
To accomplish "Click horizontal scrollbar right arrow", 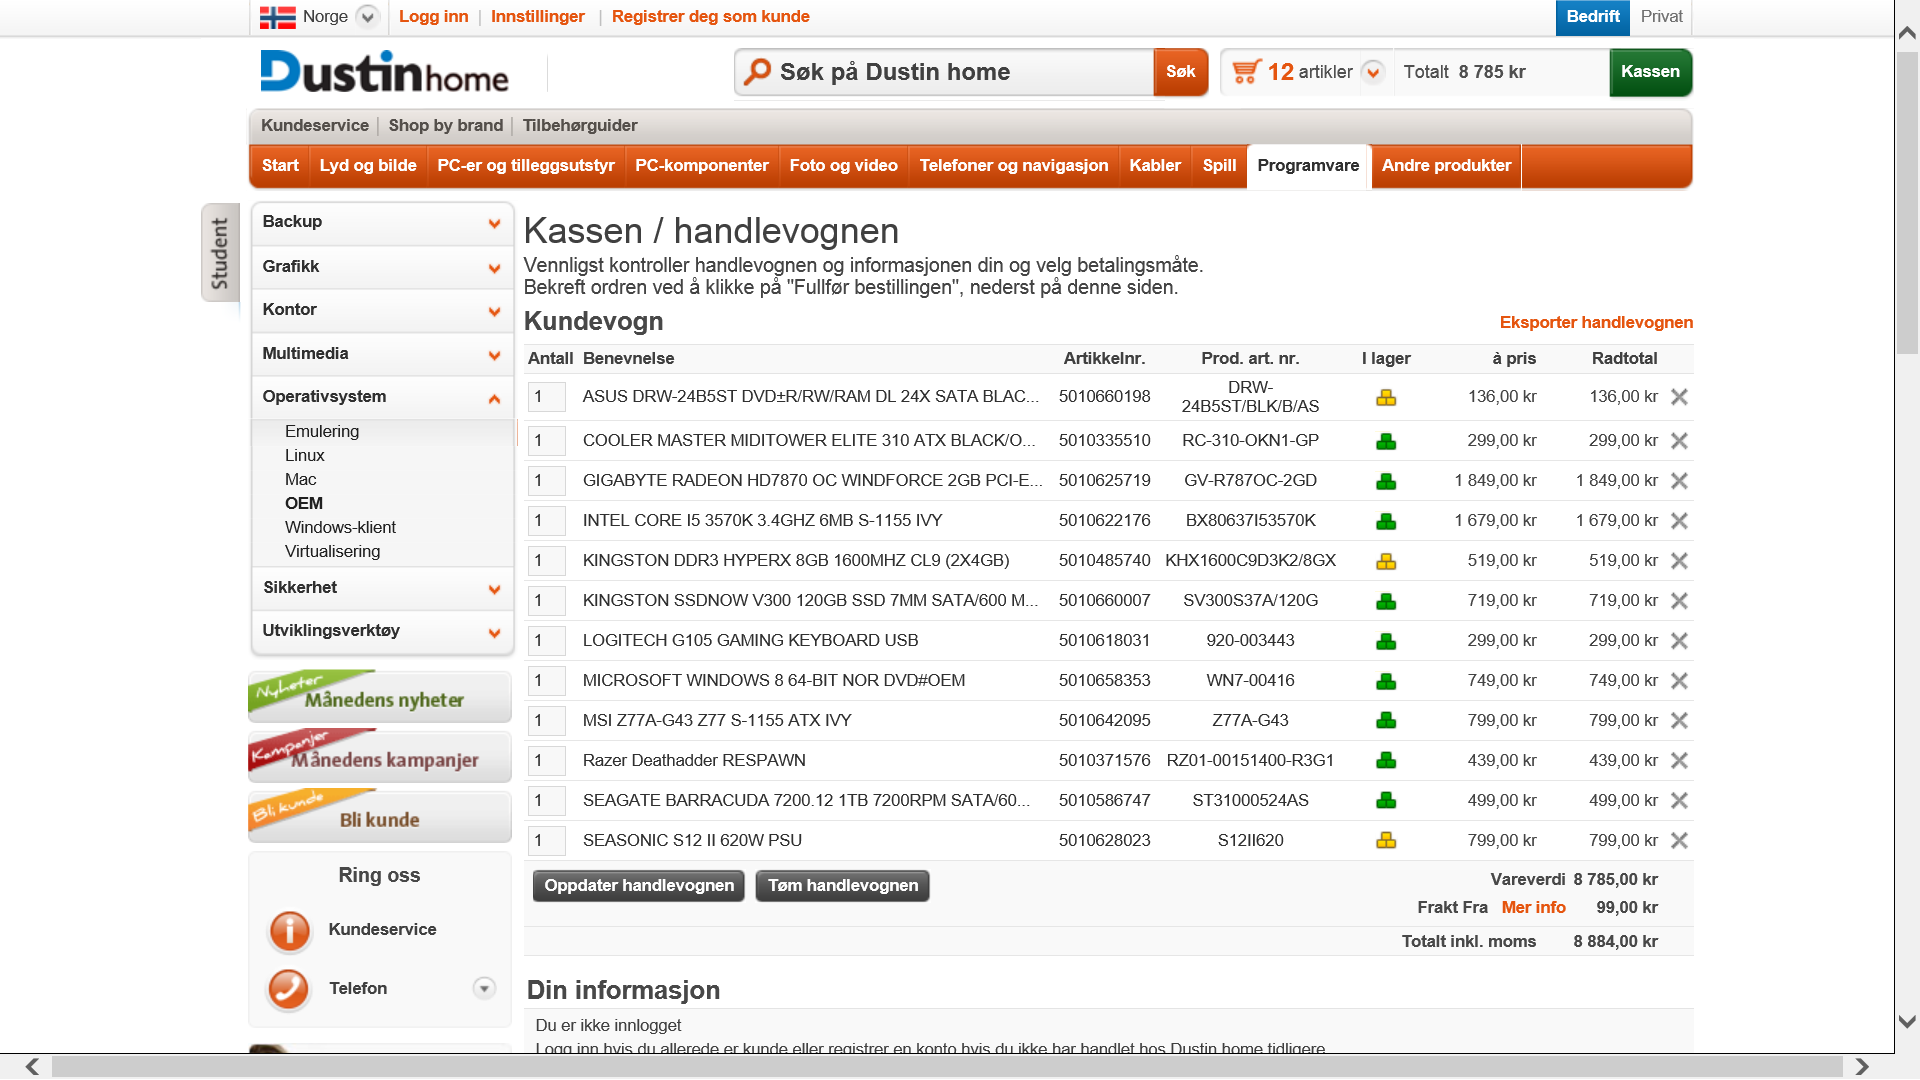I will (x=1862, y=1067).
